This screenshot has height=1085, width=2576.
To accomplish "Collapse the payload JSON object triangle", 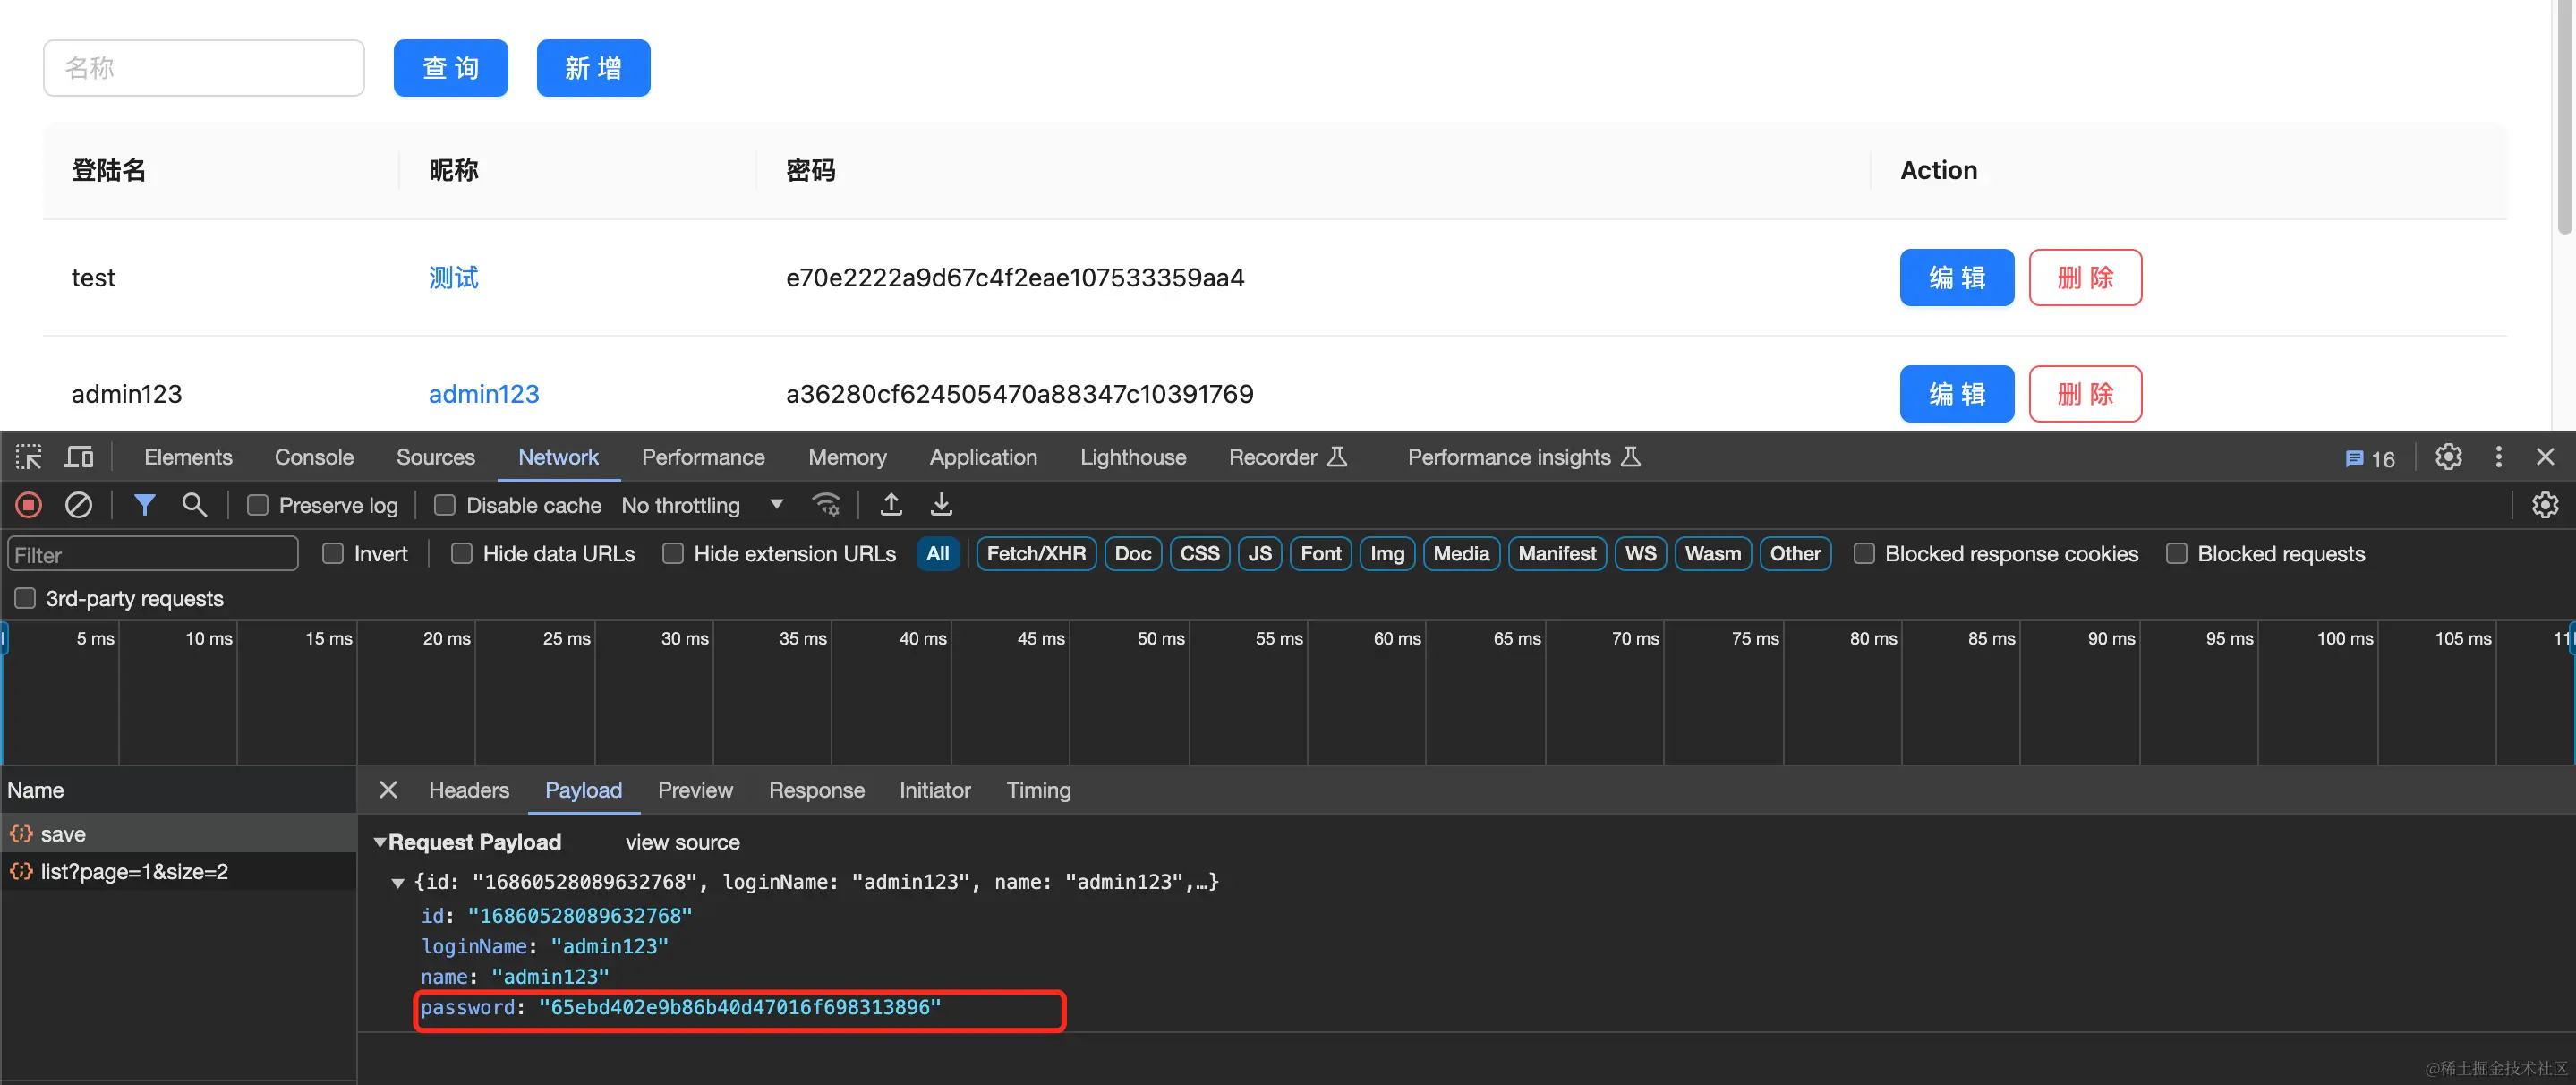I will click(398, 882).
